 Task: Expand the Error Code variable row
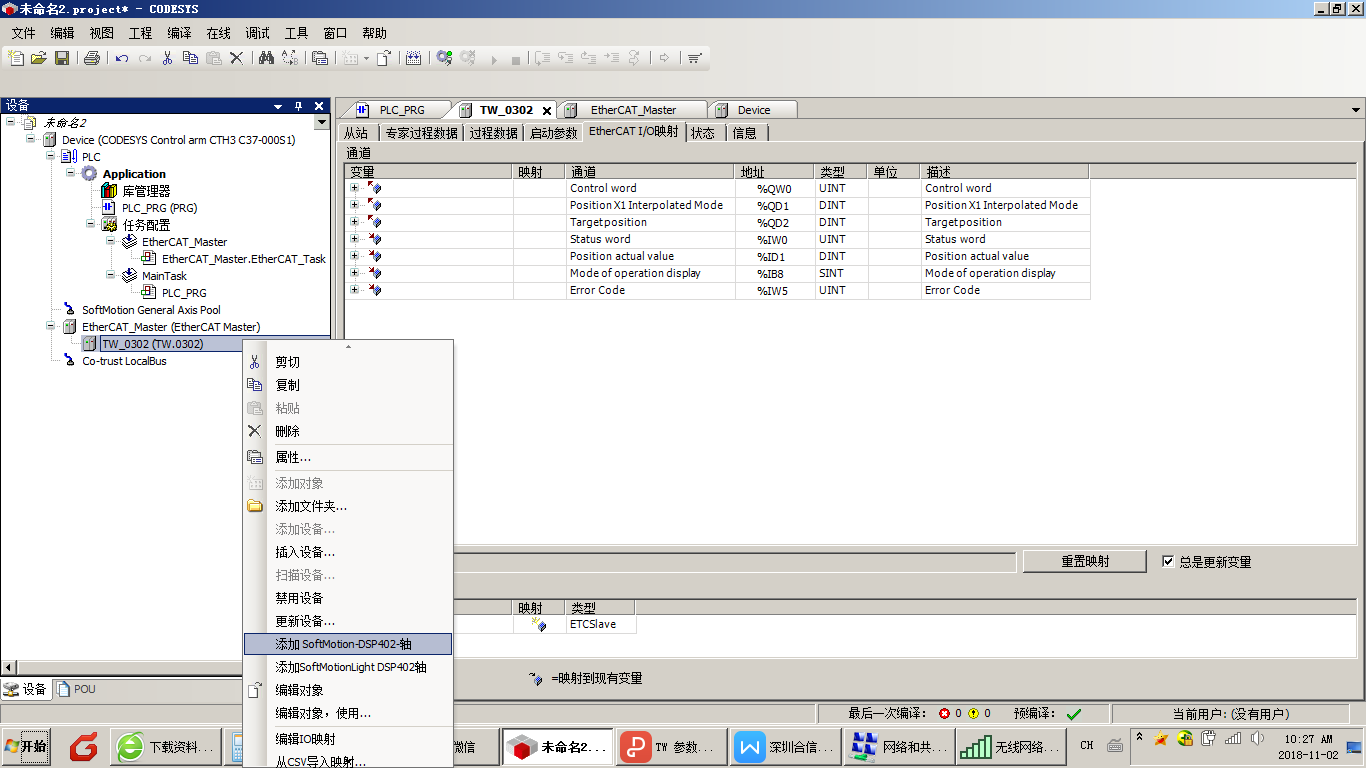click(354, 290)
